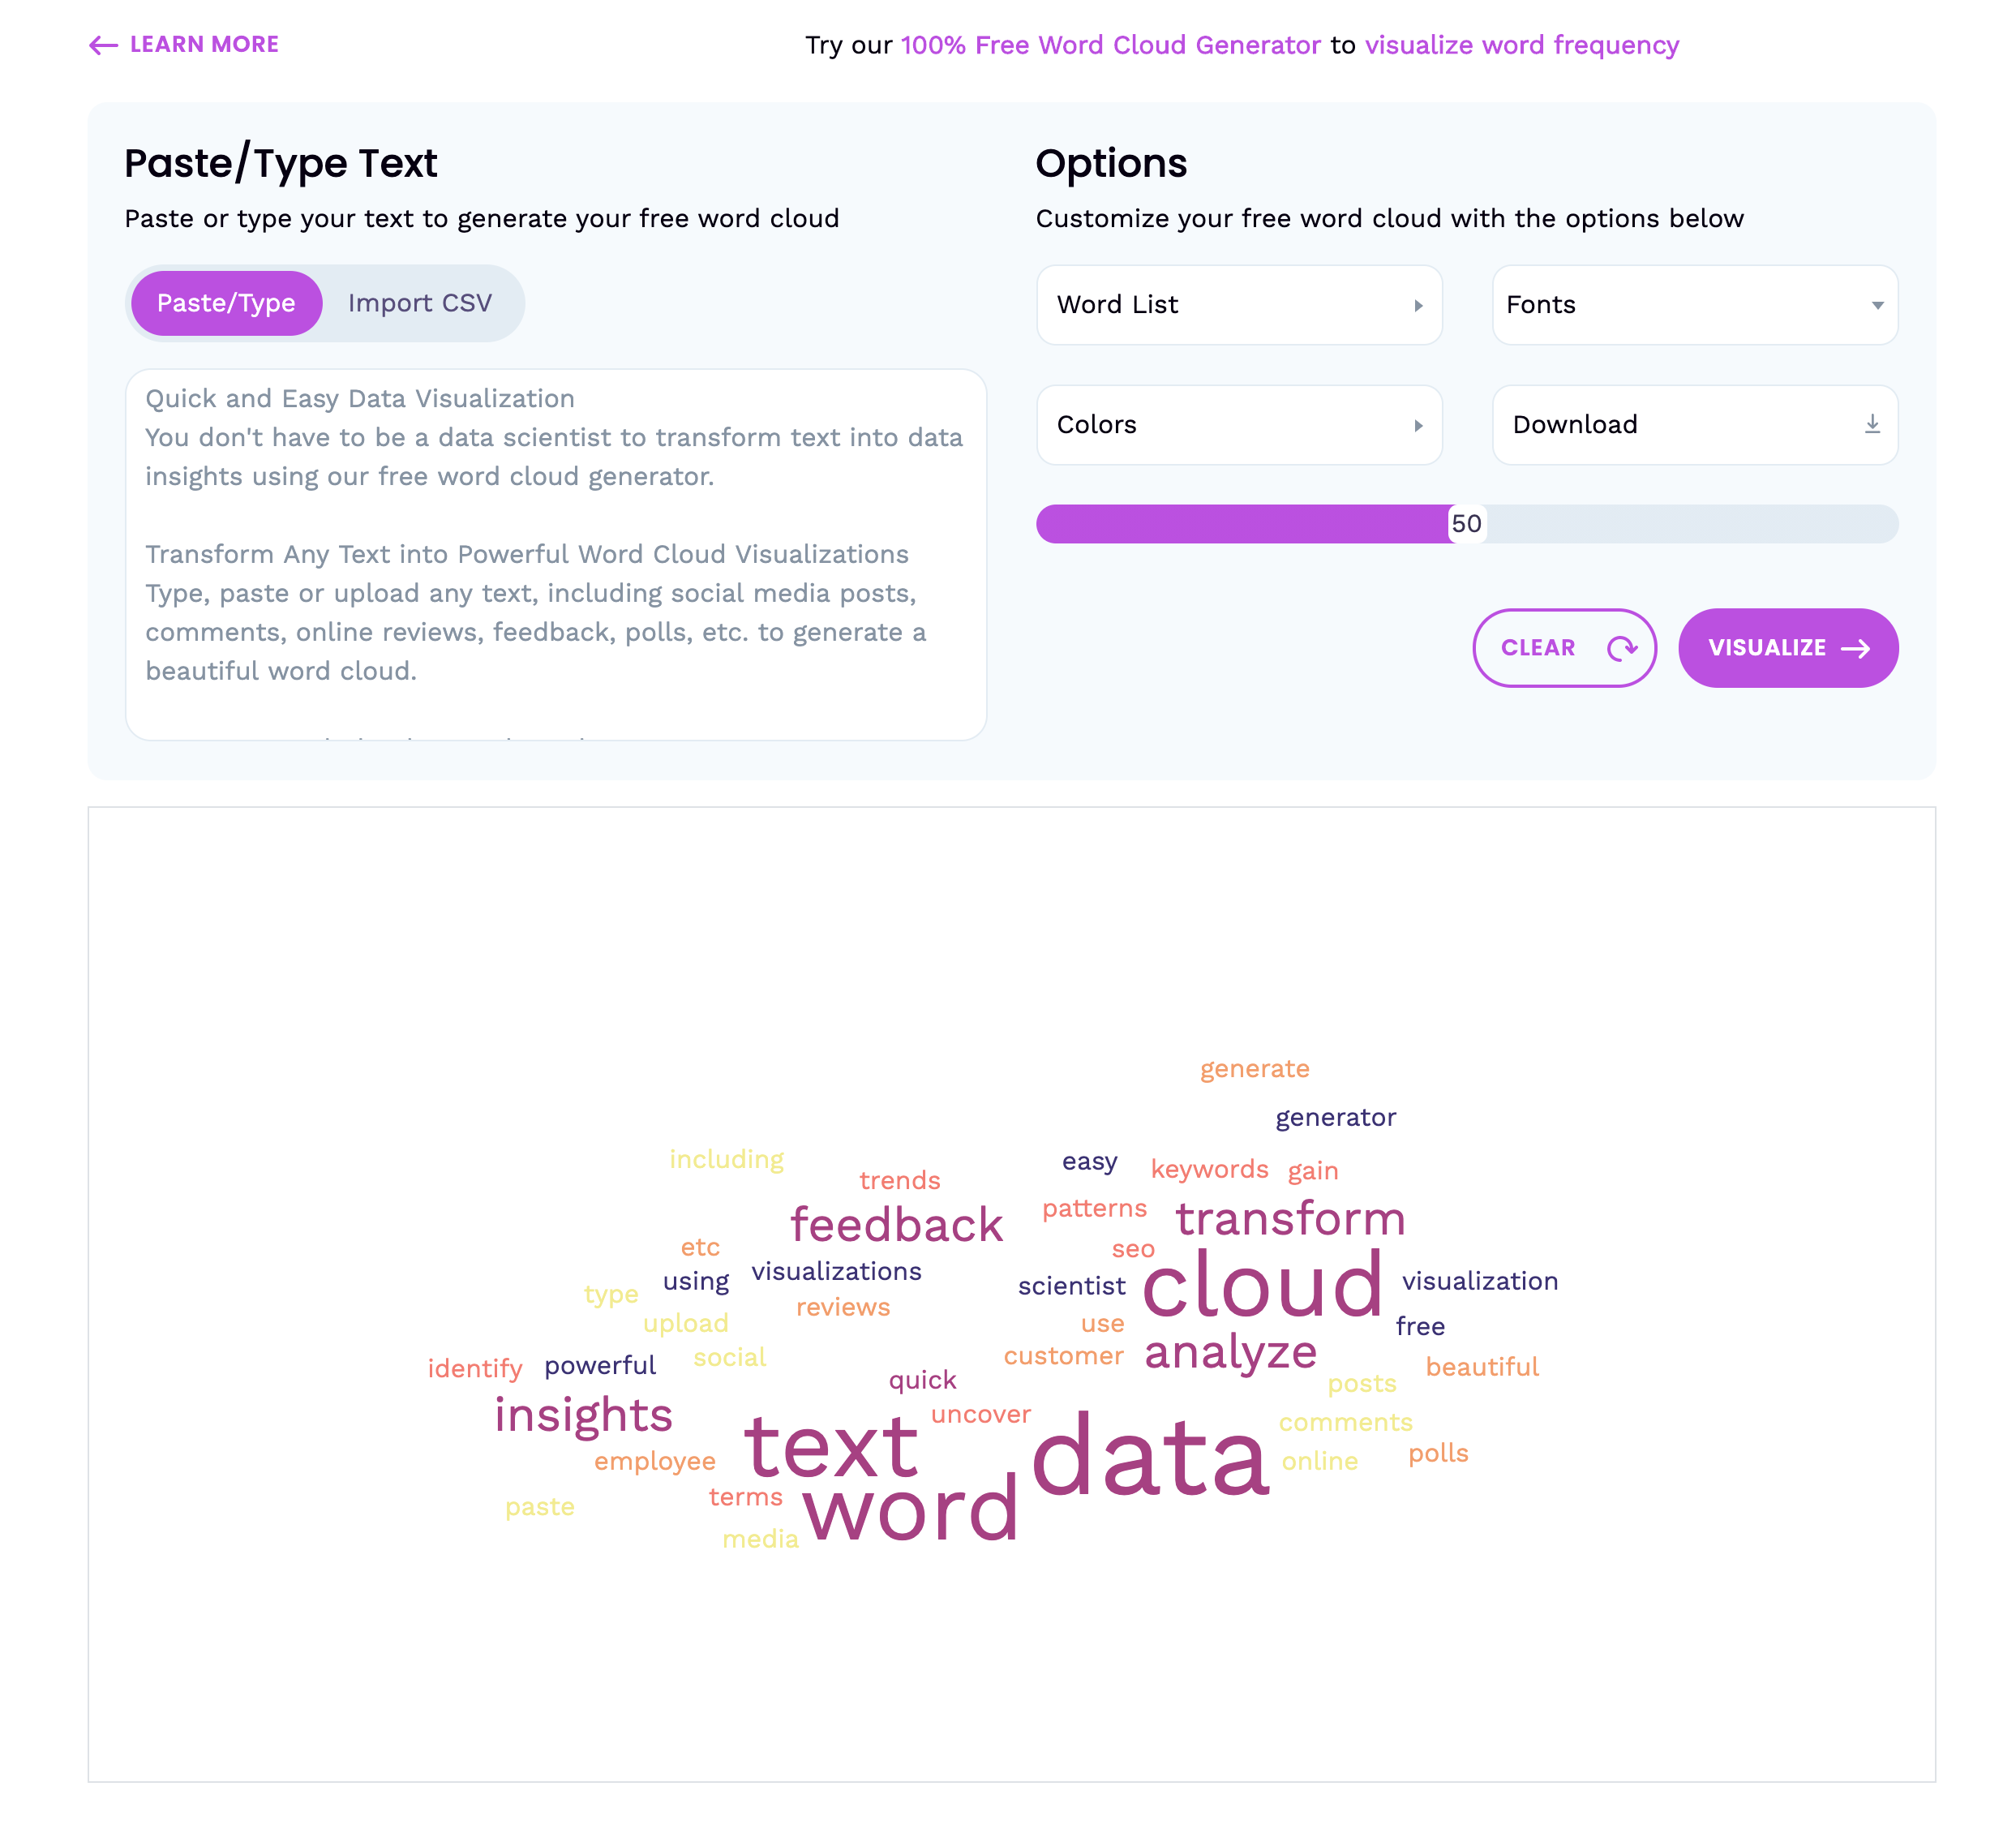Click the download icon in the Download box
This screenshot has width=2016, height=1838.
[x=1873, y=425]
